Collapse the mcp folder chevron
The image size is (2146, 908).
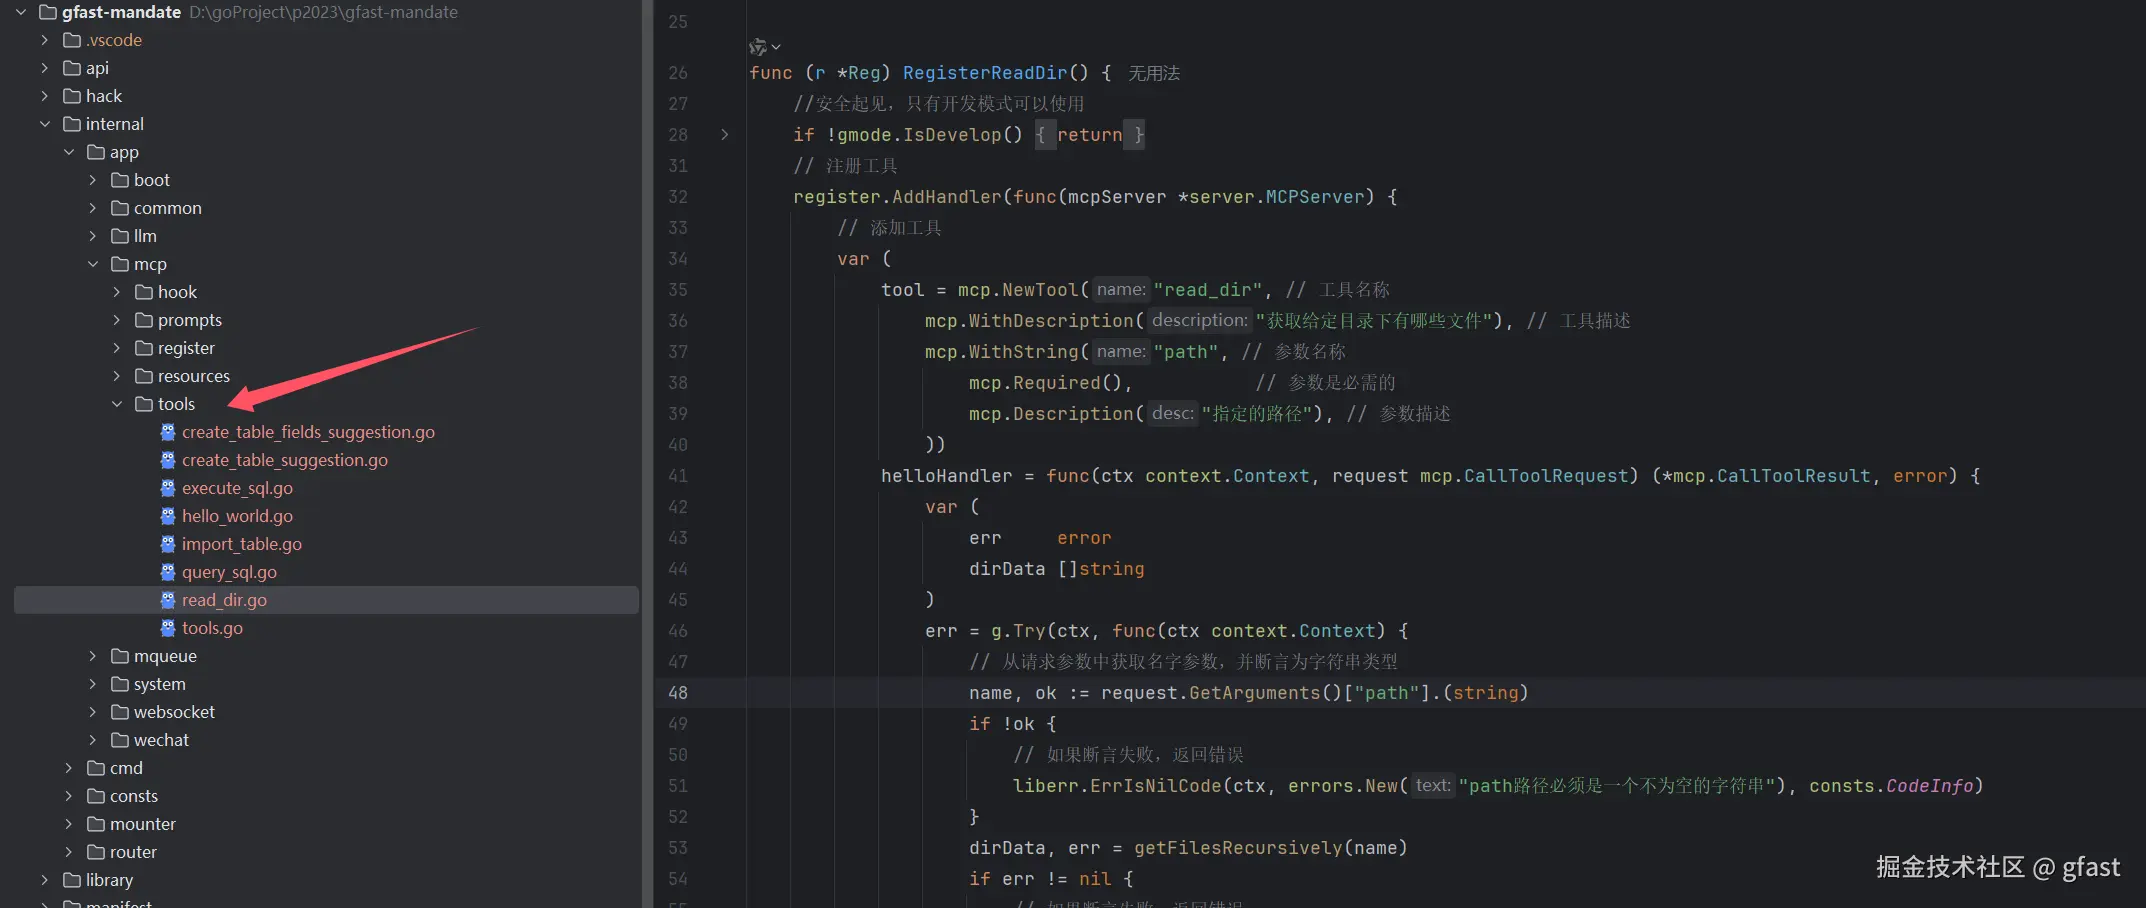(93, 264)
